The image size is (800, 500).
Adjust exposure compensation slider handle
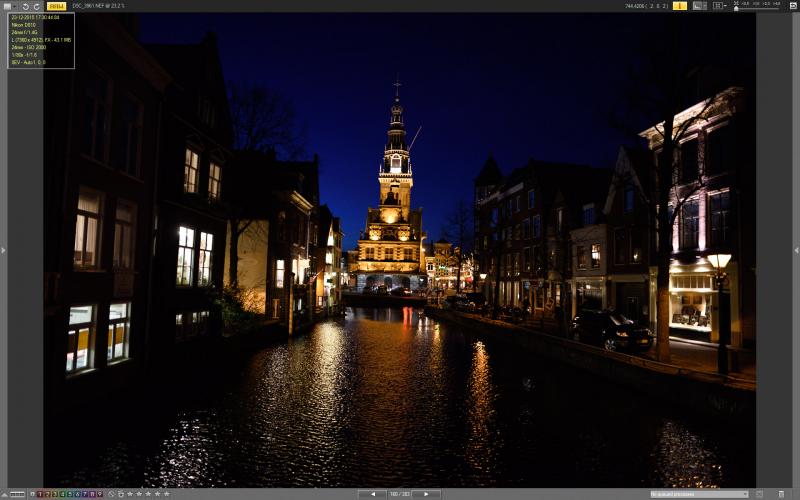click(x=736, y=8)
